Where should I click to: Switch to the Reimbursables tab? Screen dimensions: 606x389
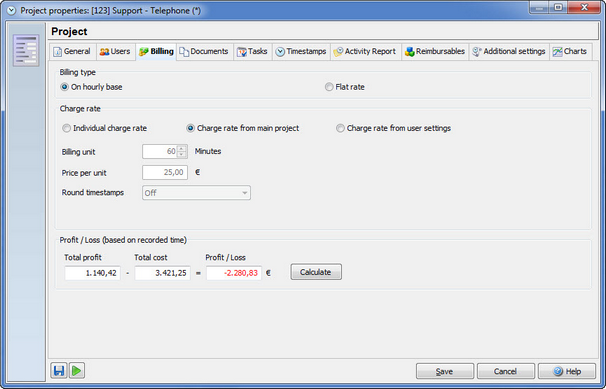(435, 52)
